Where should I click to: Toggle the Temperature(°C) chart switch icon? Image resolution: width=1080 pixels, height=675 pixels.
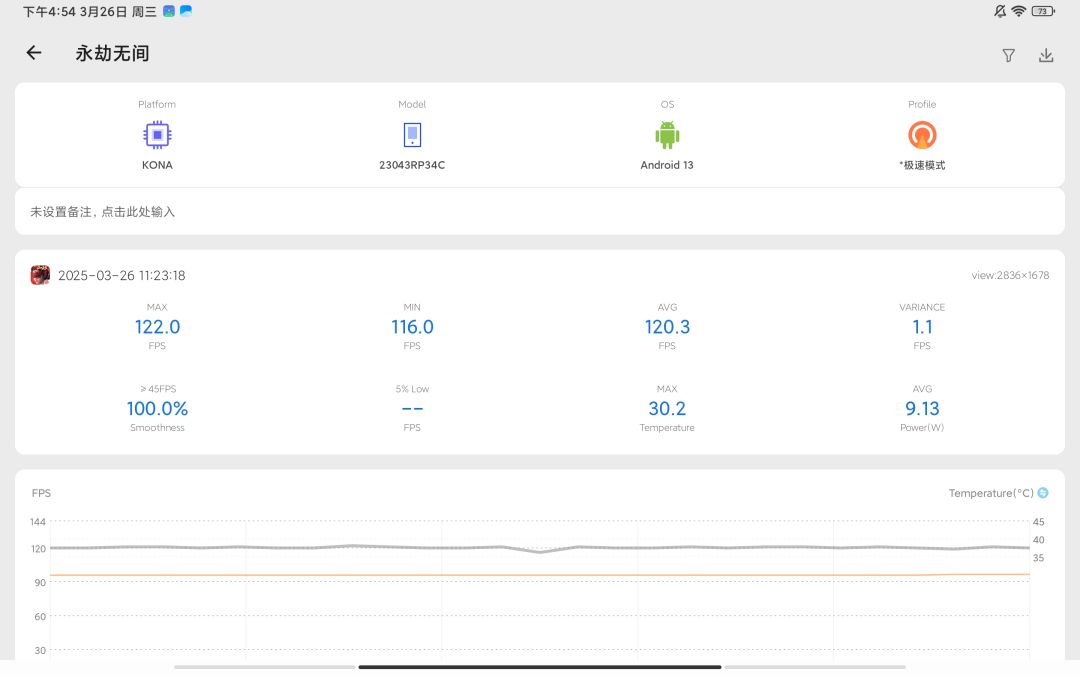tap(1043, 492)
